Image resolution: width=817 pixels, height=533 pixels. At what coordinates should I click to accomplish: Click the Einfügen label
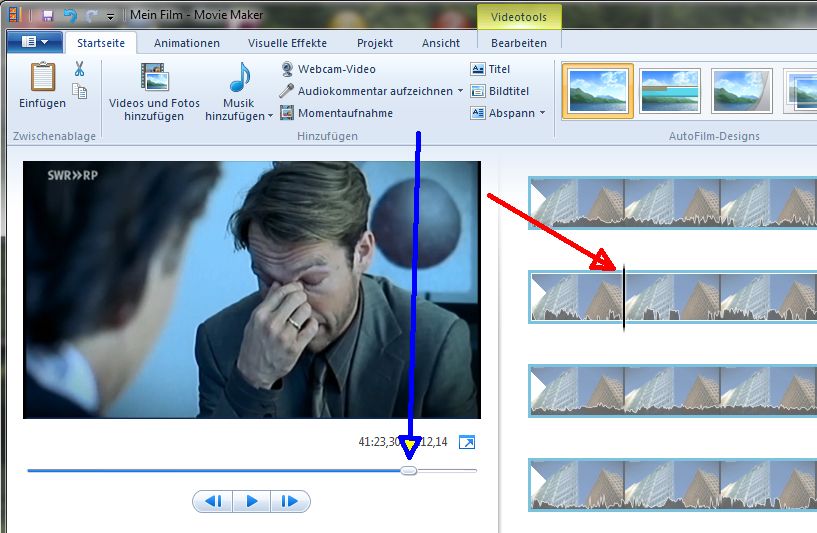click(42, 103)
